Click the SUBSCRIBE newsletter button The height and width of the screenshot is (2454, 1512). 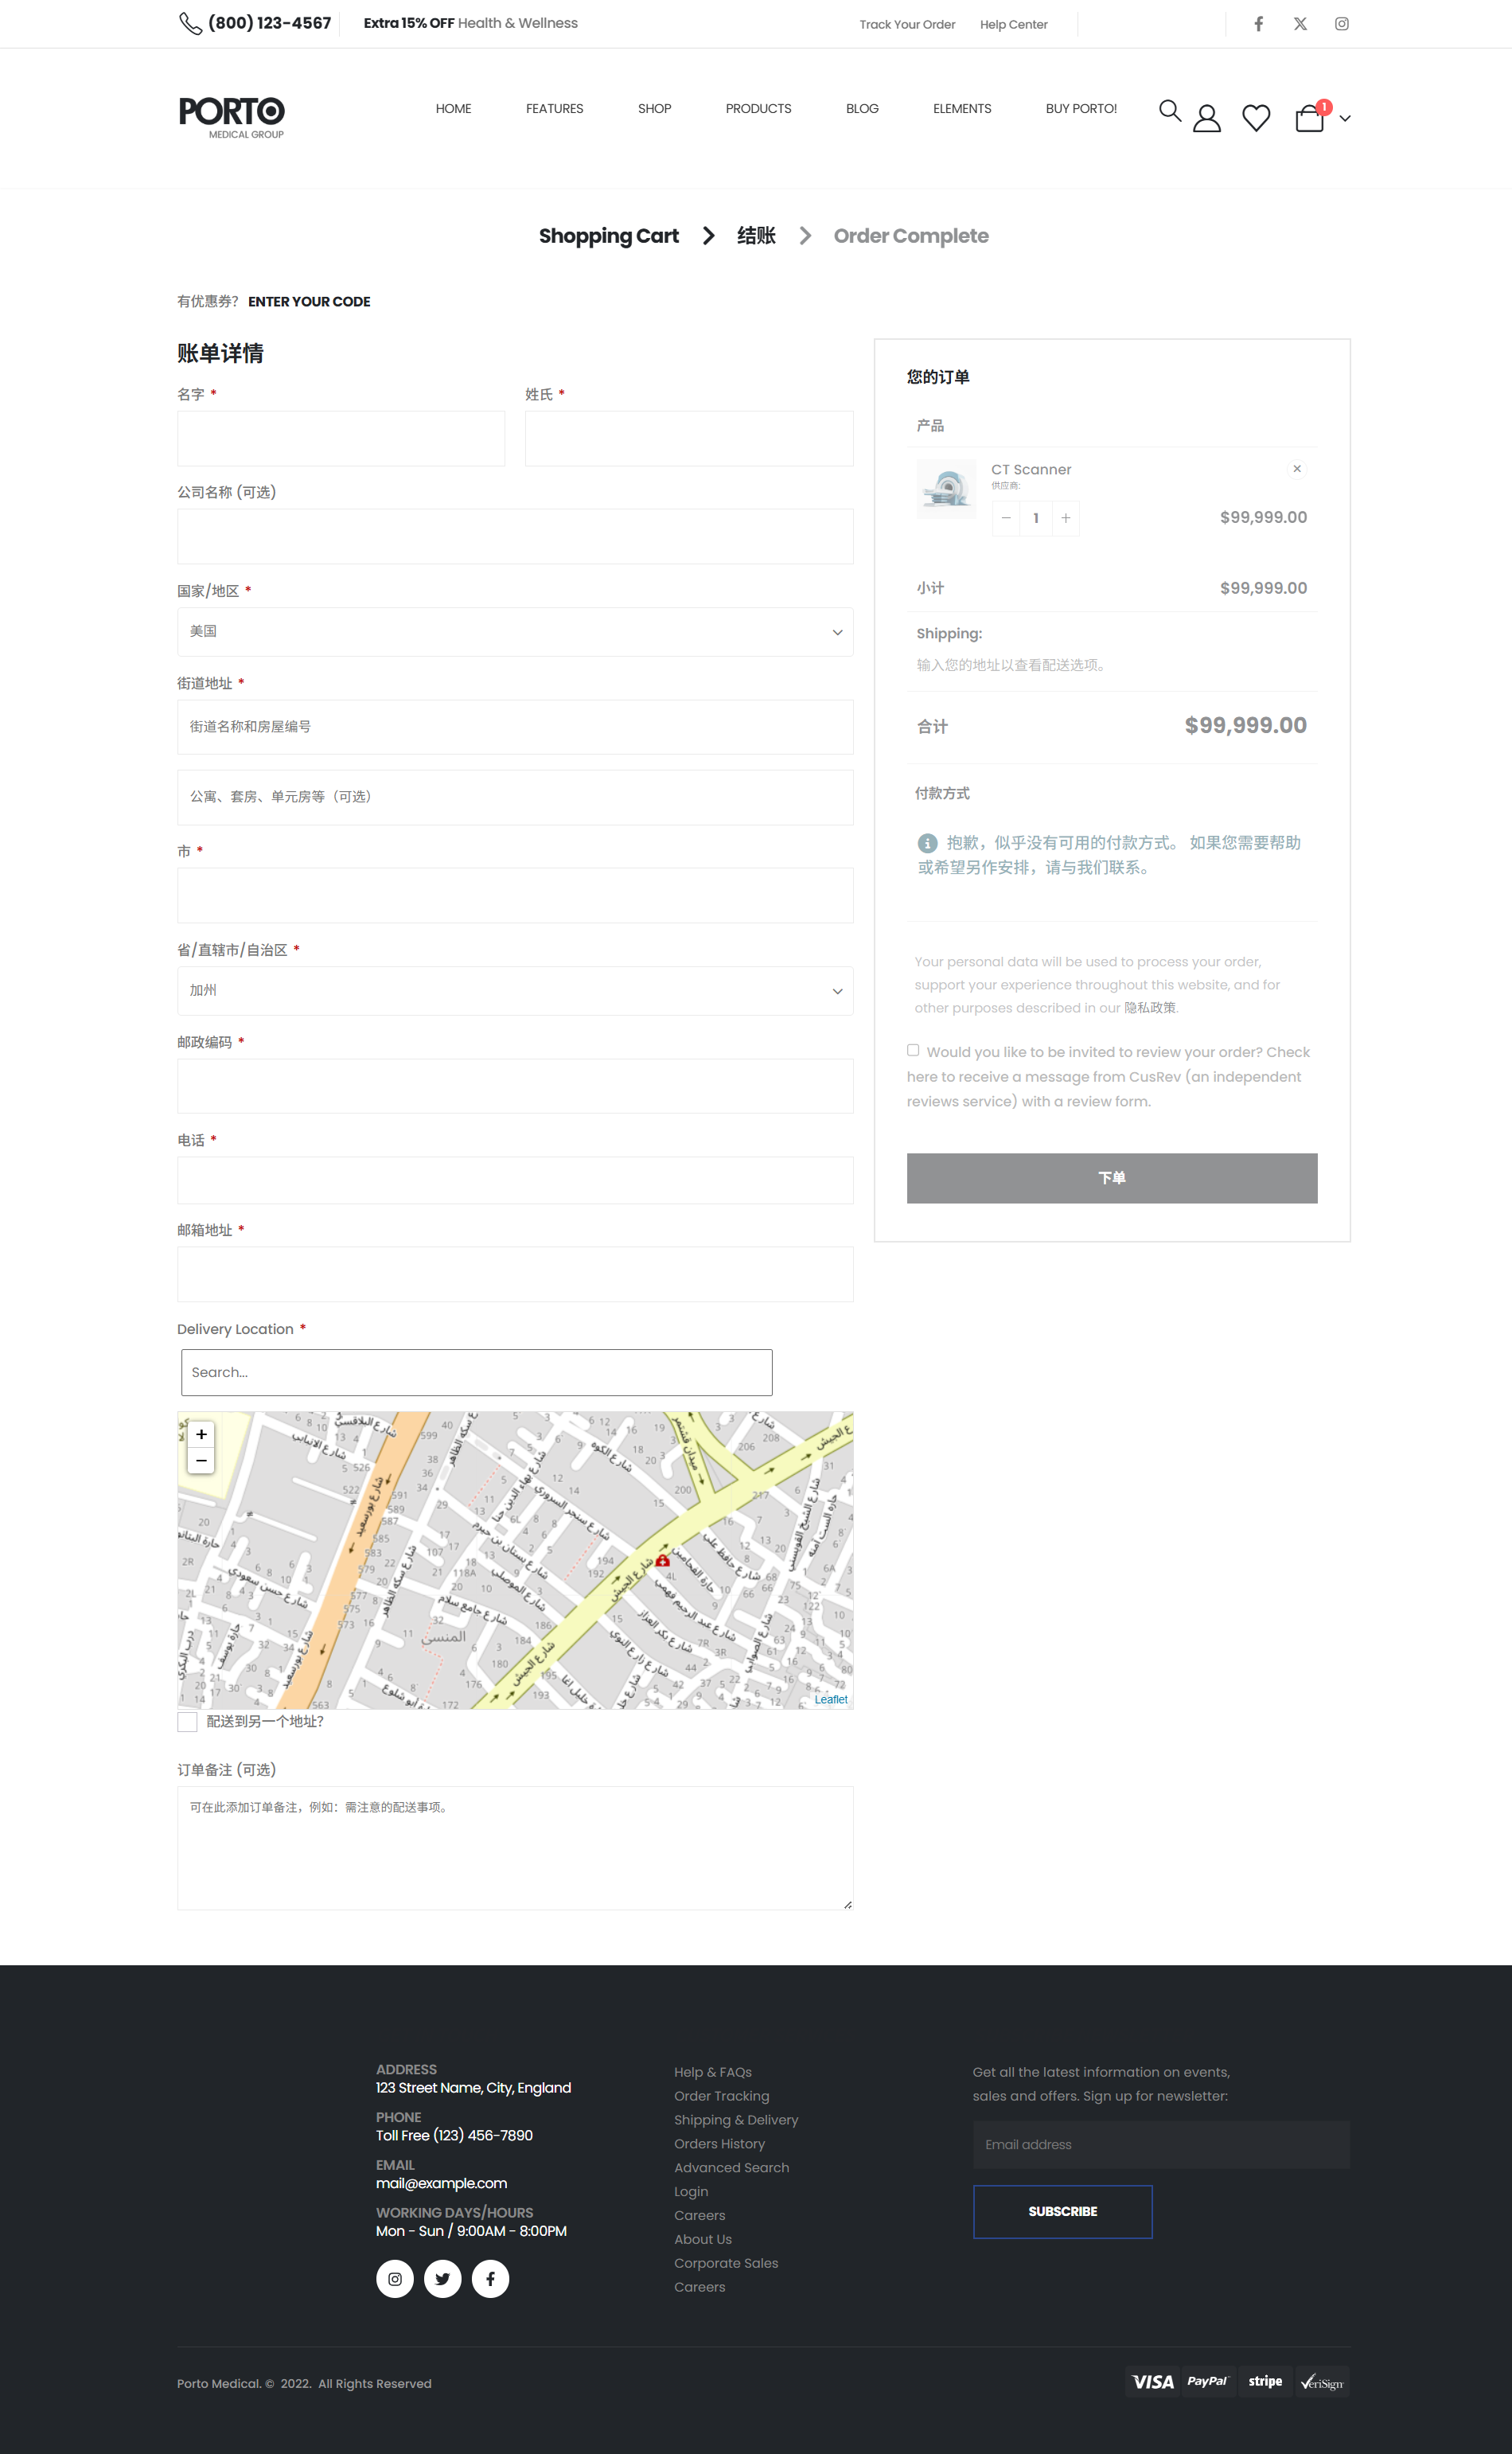tap(1062, 2211)
